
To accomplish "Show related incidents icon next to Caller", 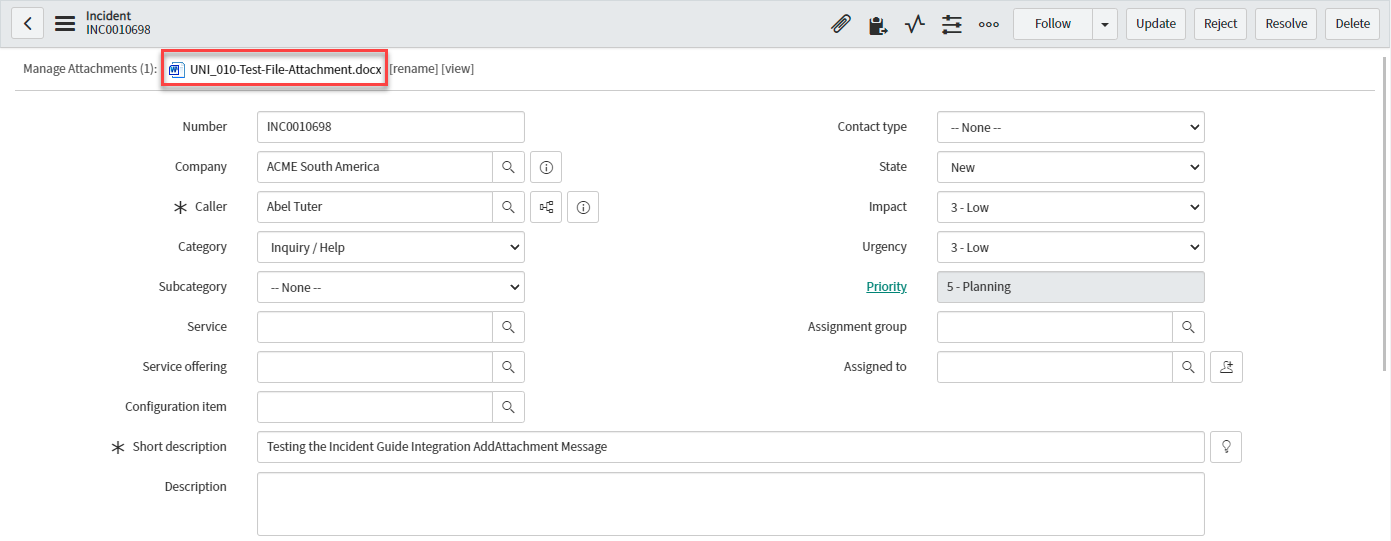I will coord(546,207).
